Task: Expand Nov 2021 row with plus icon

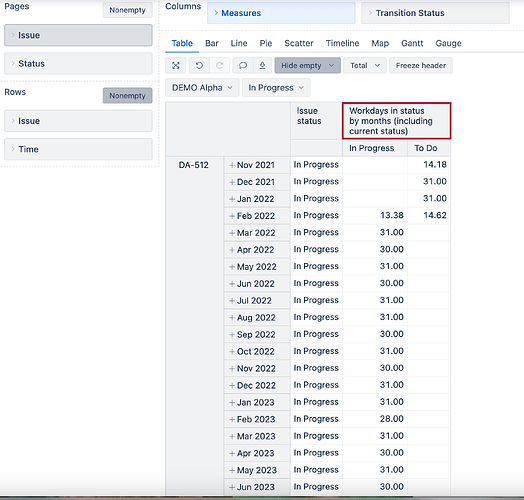Action: click(x=232, y=165)
